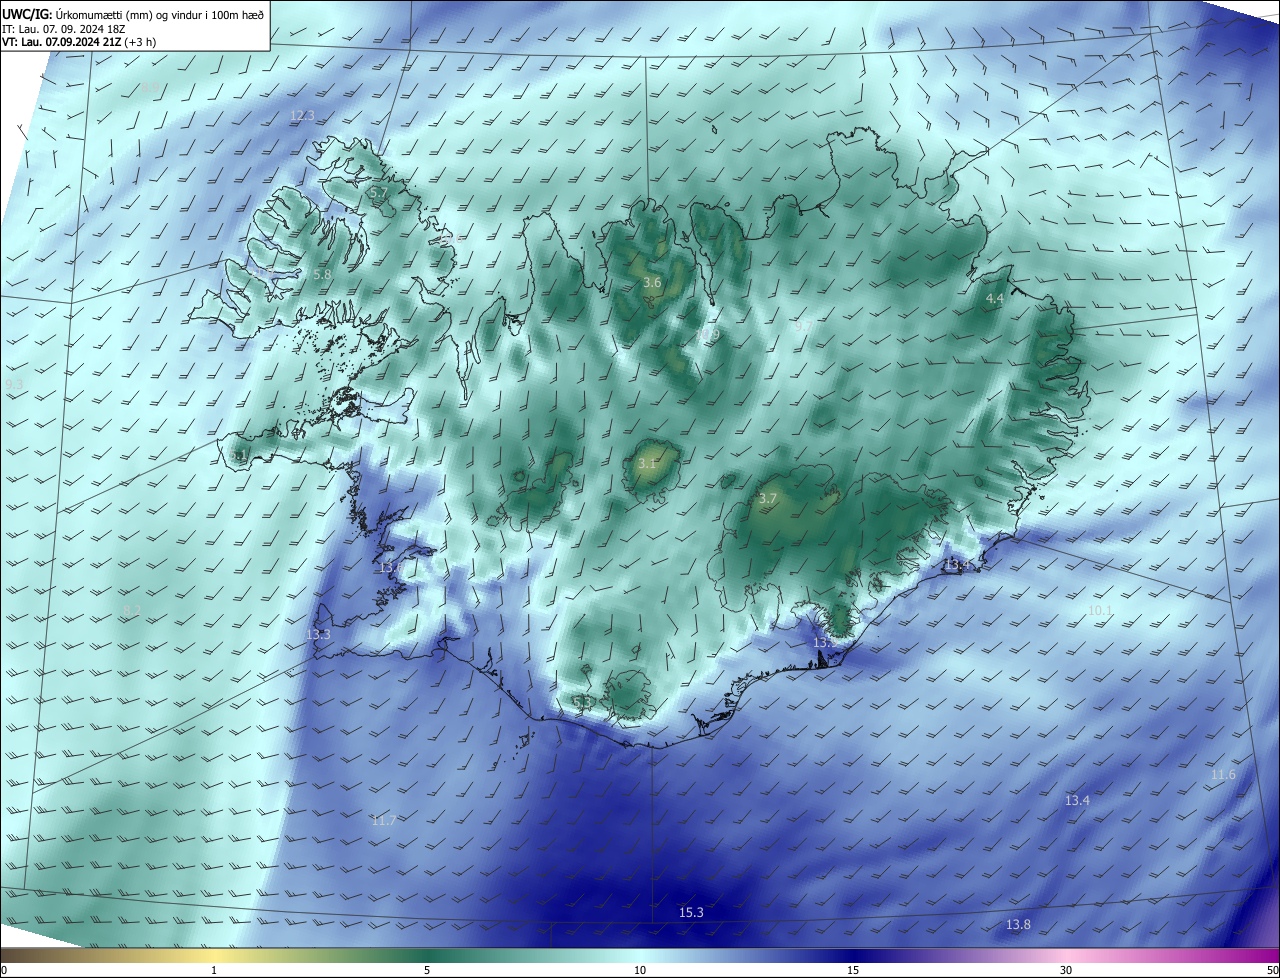1280x978 pixels.
Task: Click the 0 label on the colour scale
Action: pos(4,970)
